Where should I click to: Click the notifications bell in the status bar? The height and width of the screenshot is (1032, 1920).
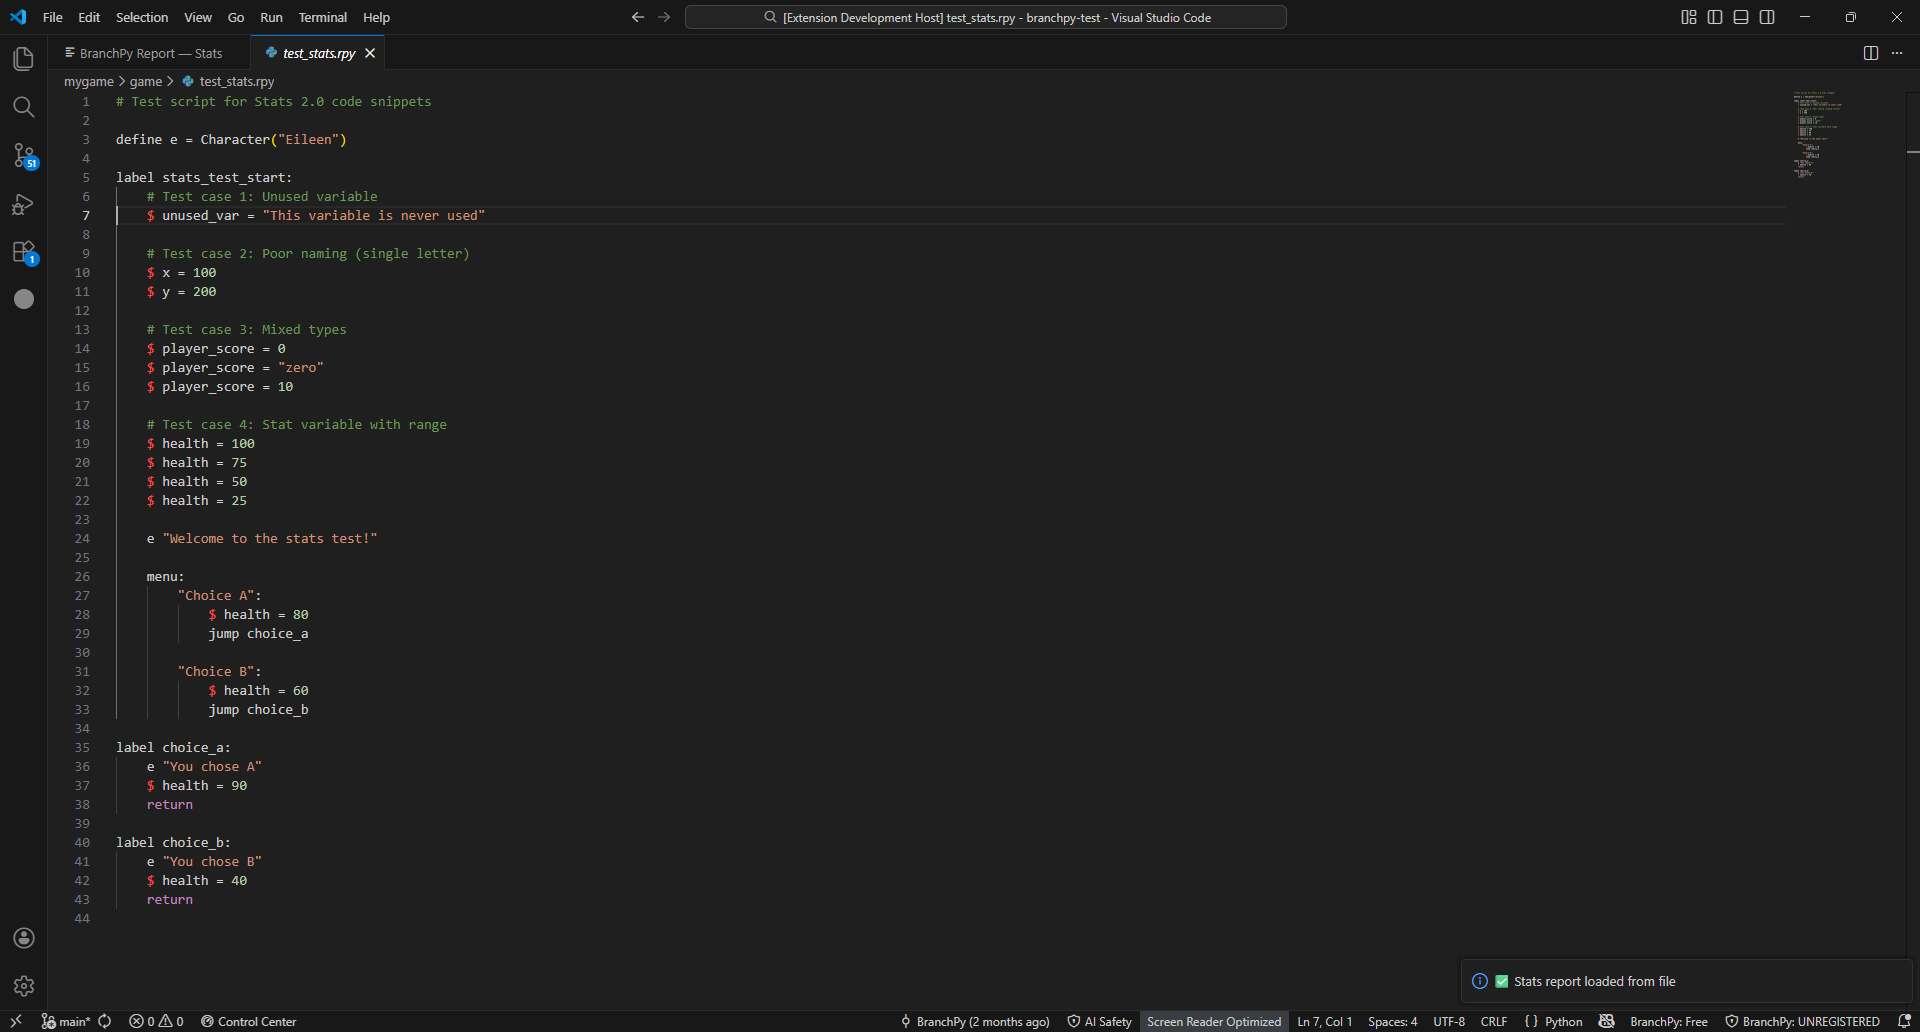pyautogui.click(x=1905, y=1021)
